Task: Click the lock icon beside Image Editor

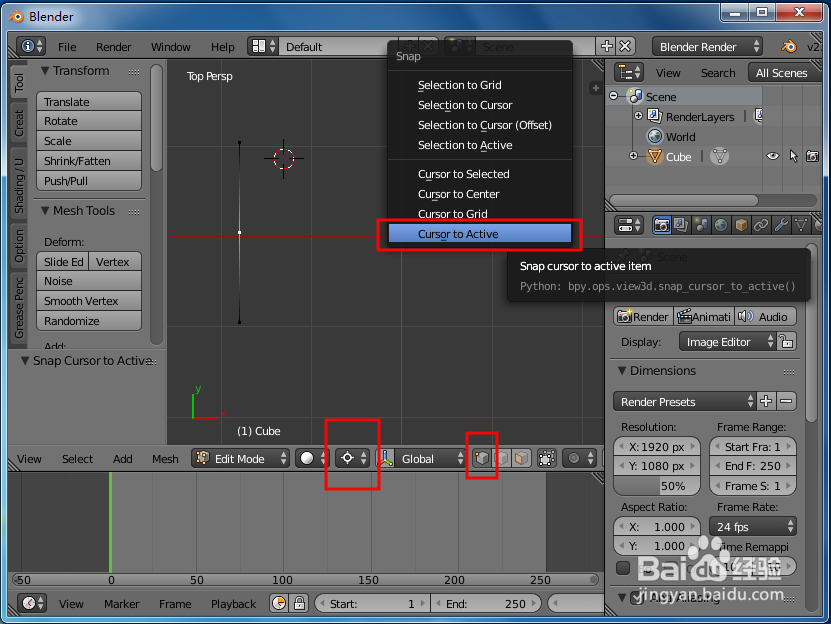Action: click(787, 341)
